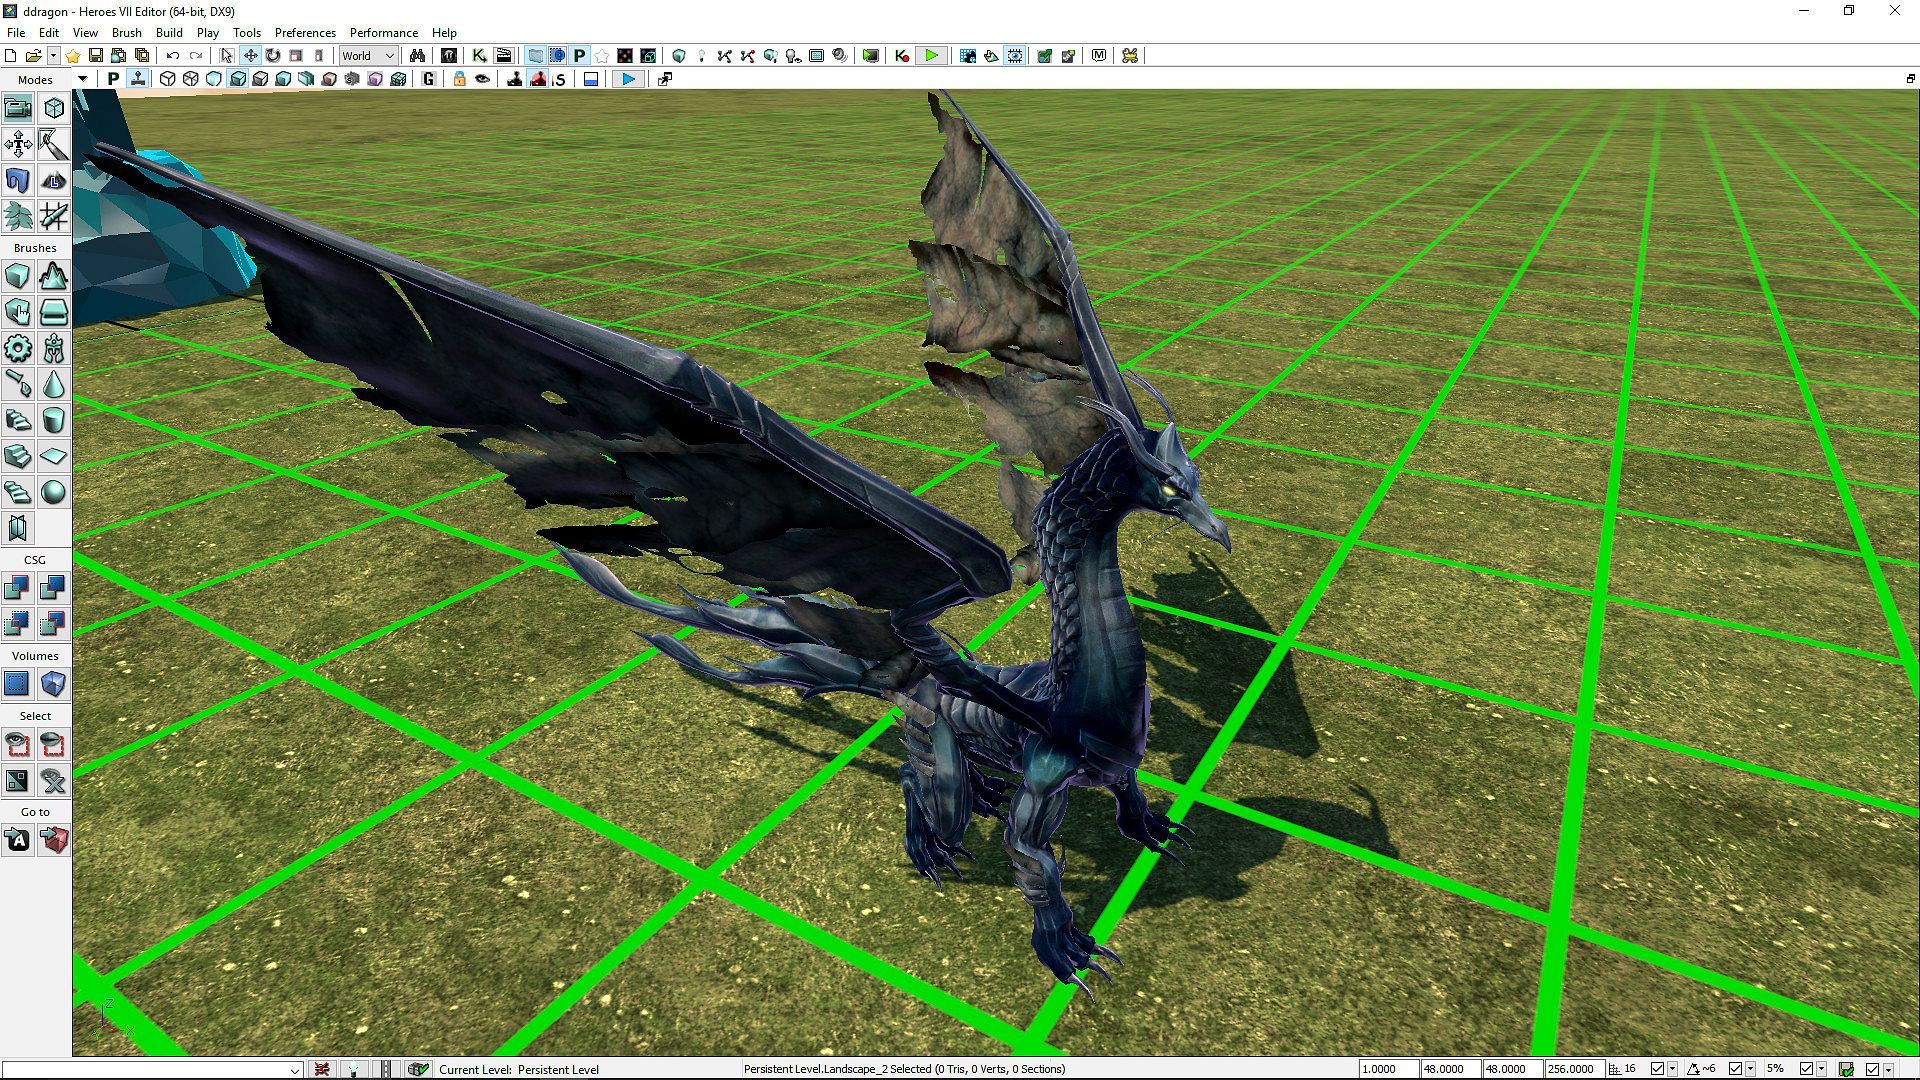Click Go to builder brush red cube icon
This screenshot has width=1920, height=1080.
point(54,840)
